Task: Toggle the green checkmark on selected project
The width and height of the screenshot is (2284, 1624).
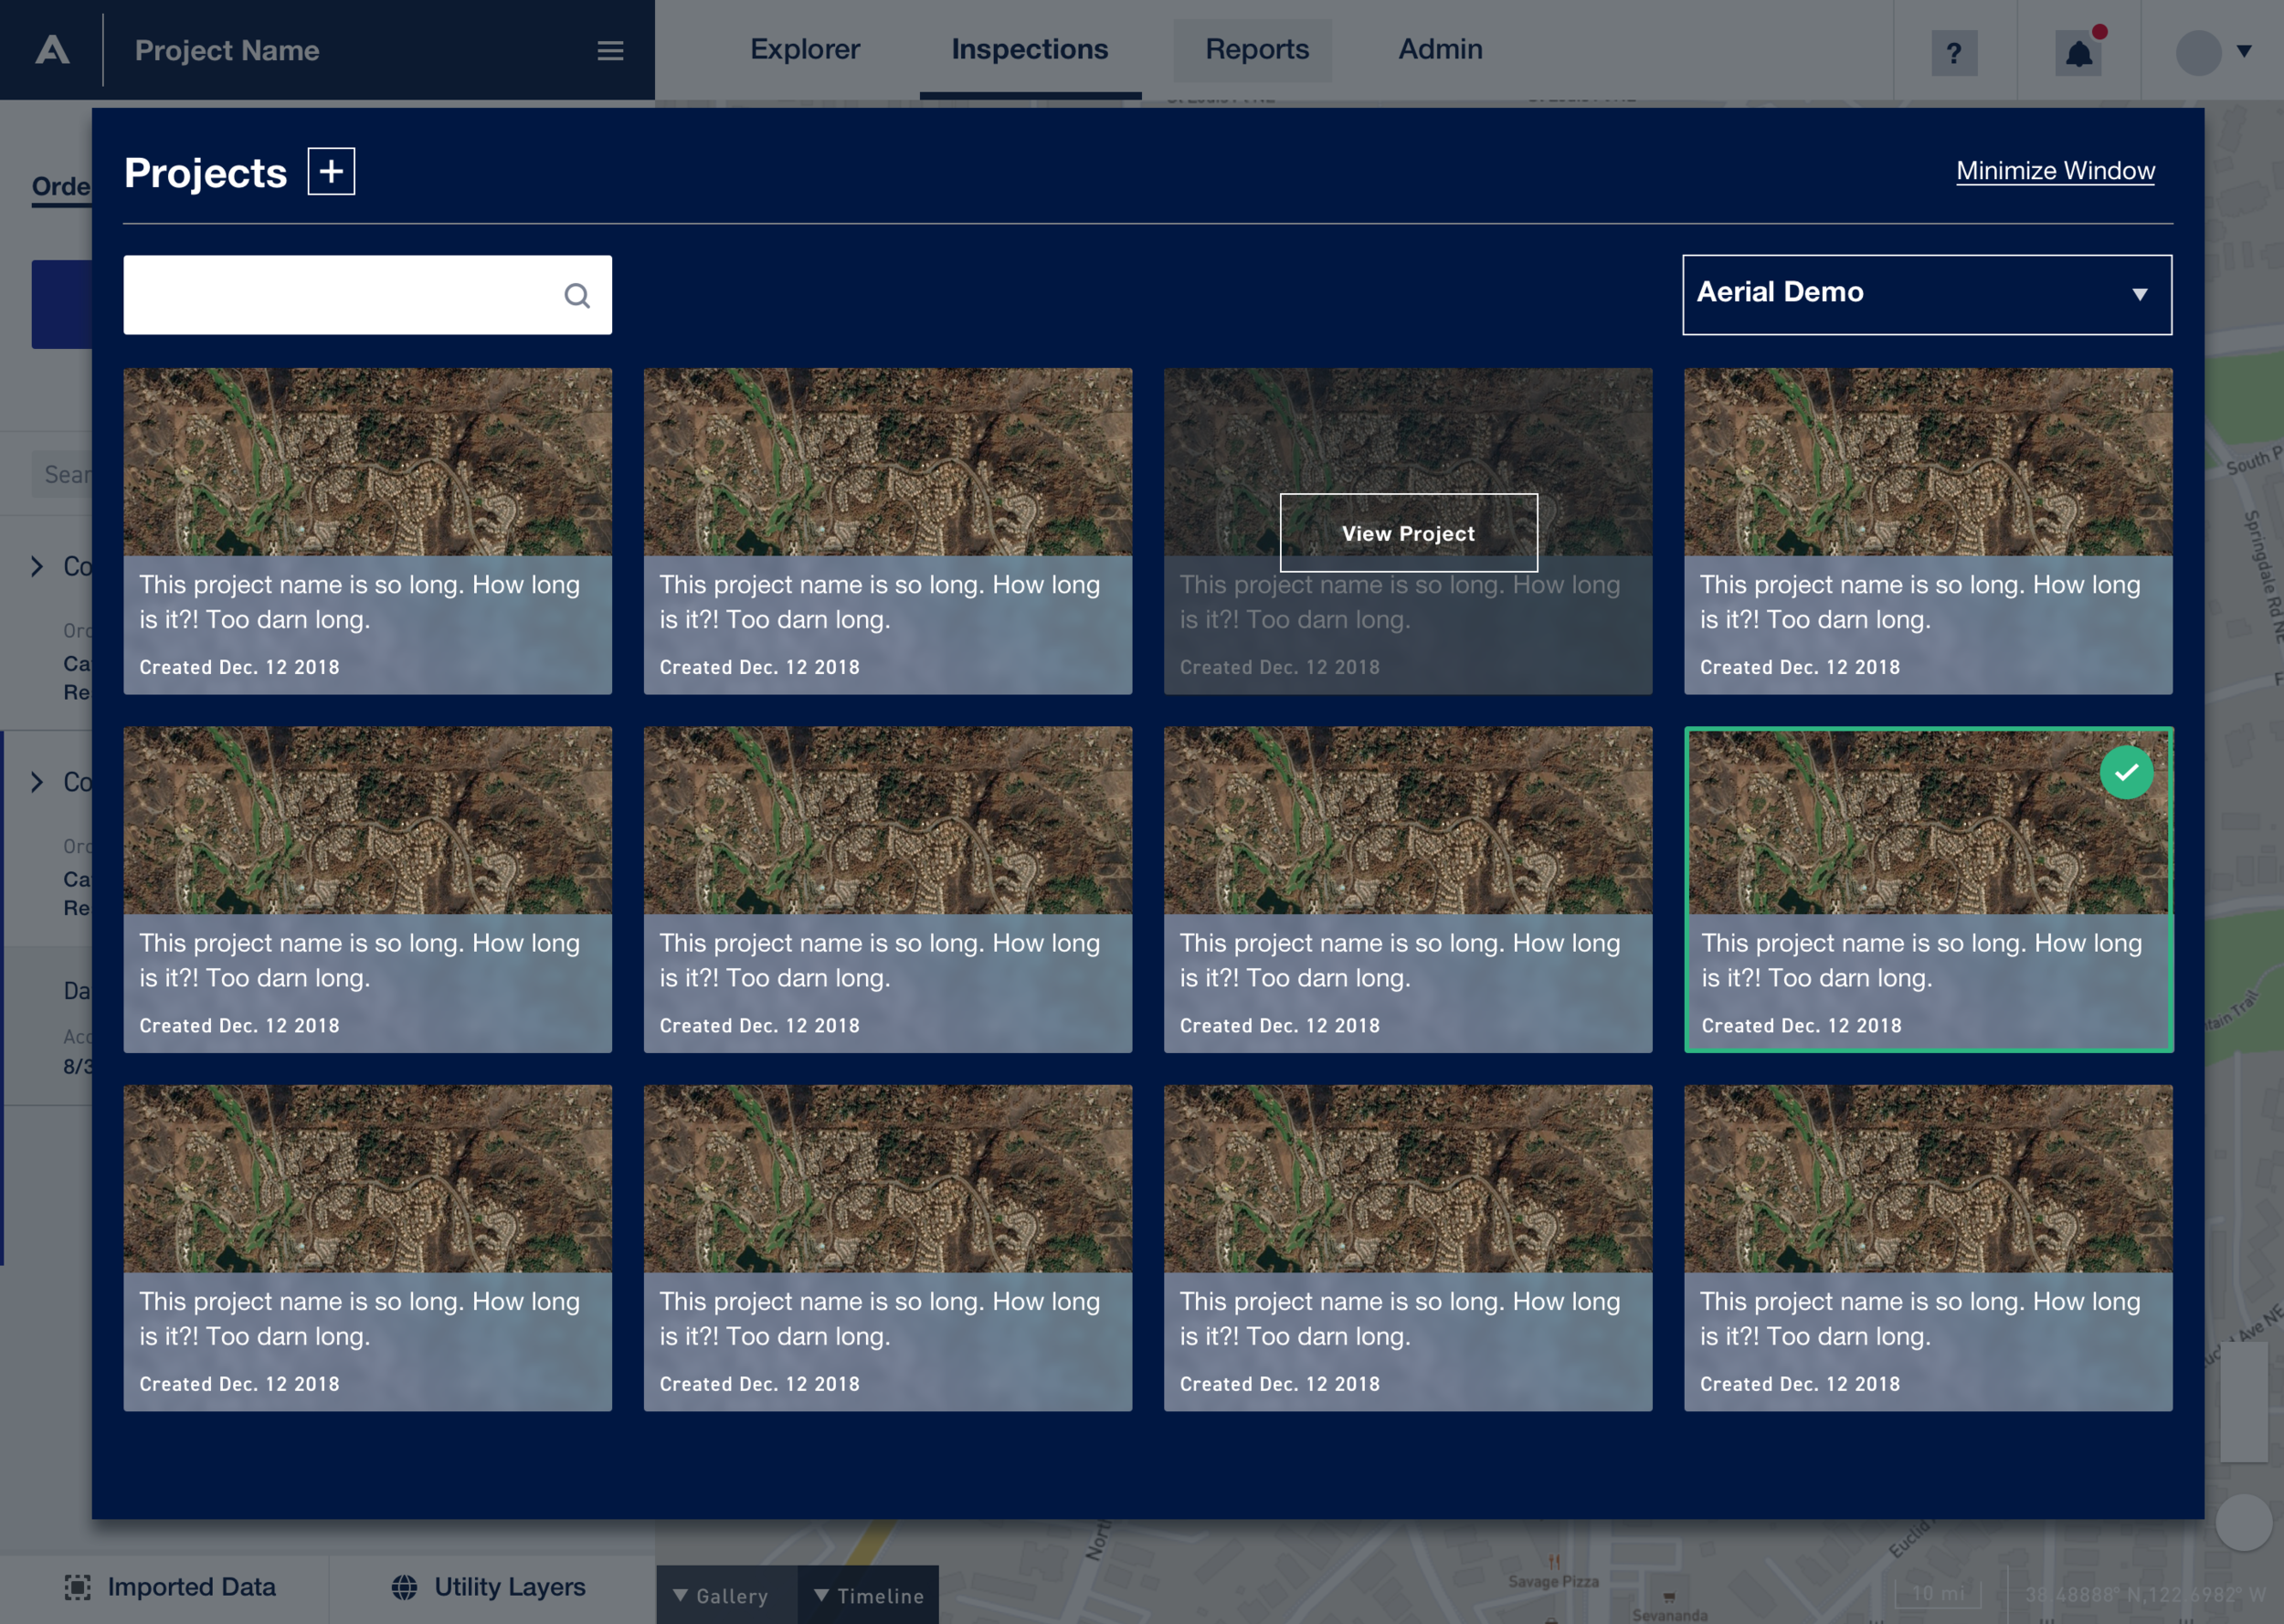Action: pos(2126,772)
